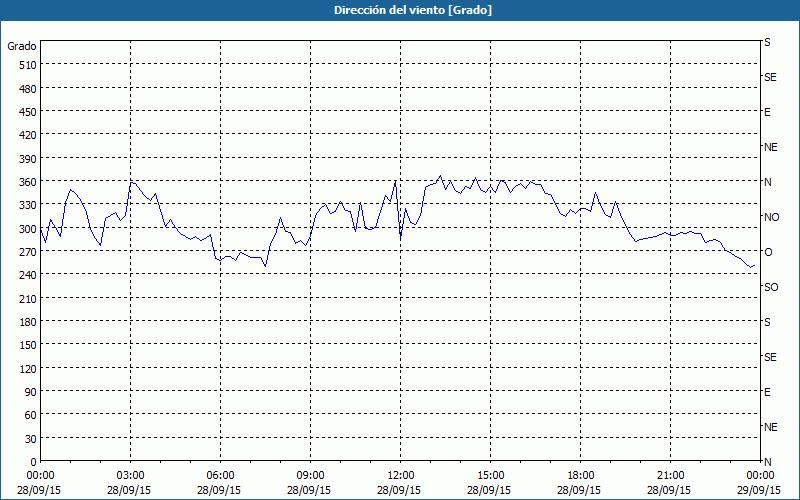800x500 pixels.
Task: Click the N compass label level with 360
Action: pos(768,182)
